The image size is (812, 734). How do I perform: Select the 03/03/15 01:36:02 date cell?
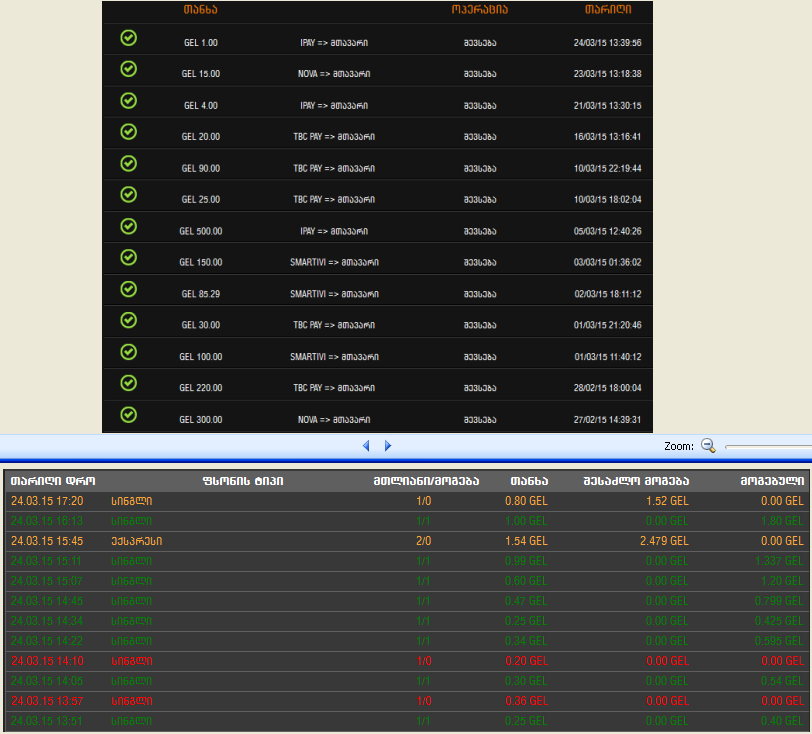point(607,262)
